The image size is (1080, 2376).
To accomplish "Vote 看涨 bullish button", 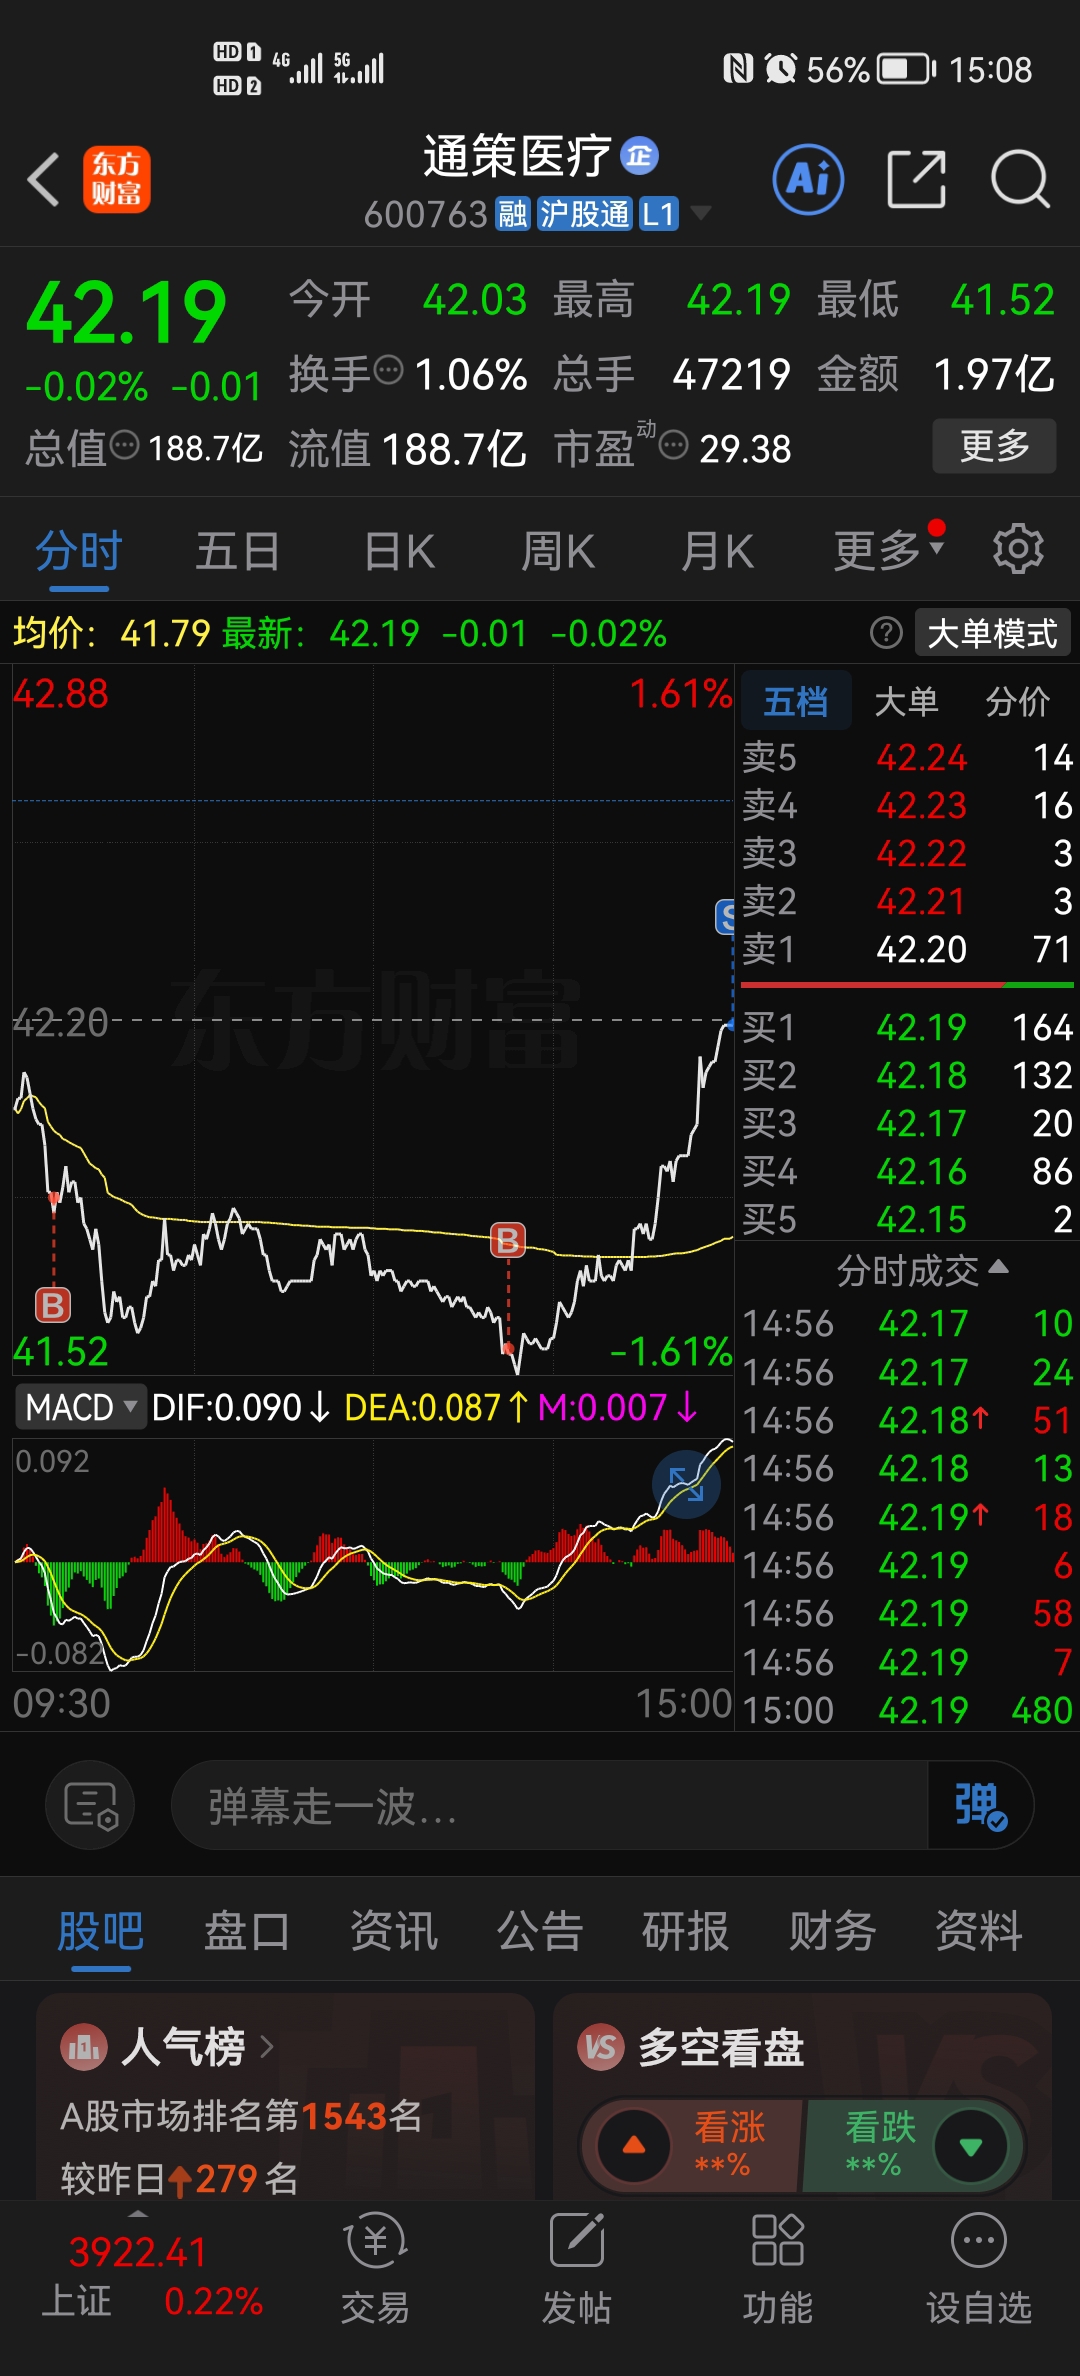I will 693,2145.
